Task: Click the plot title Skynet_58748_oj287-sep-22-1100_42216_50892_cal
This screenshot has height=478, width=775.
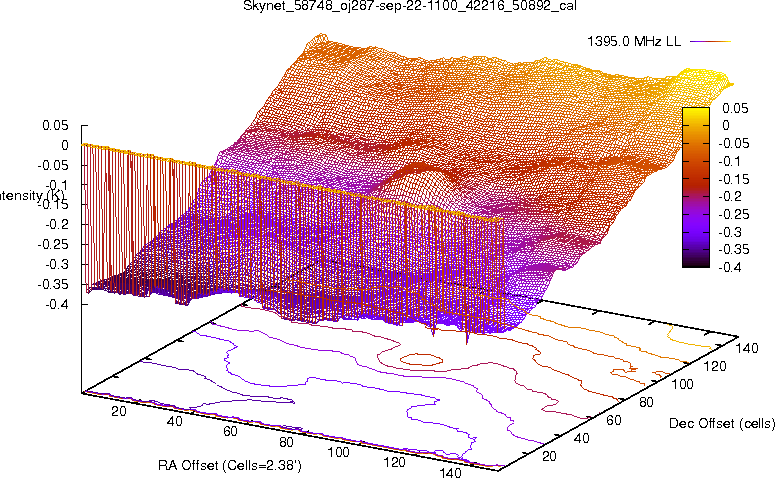Action: [x=410, y=6]
